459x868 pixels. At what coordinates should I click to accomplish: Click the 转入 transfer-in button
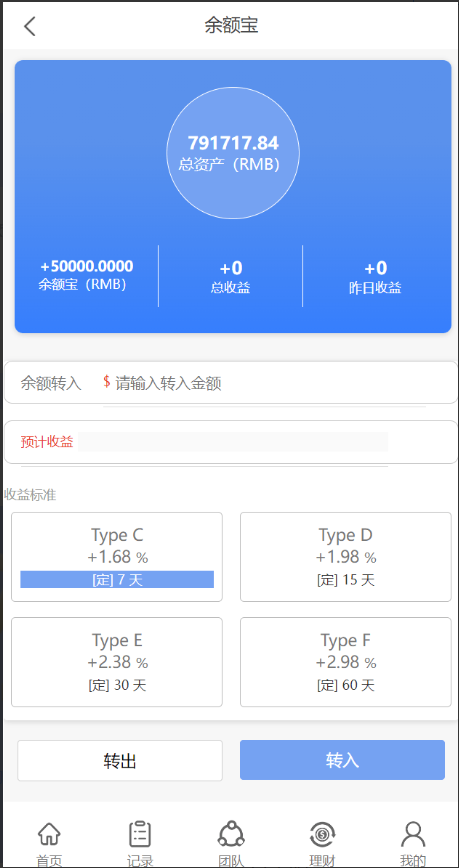tap(342, 760)
